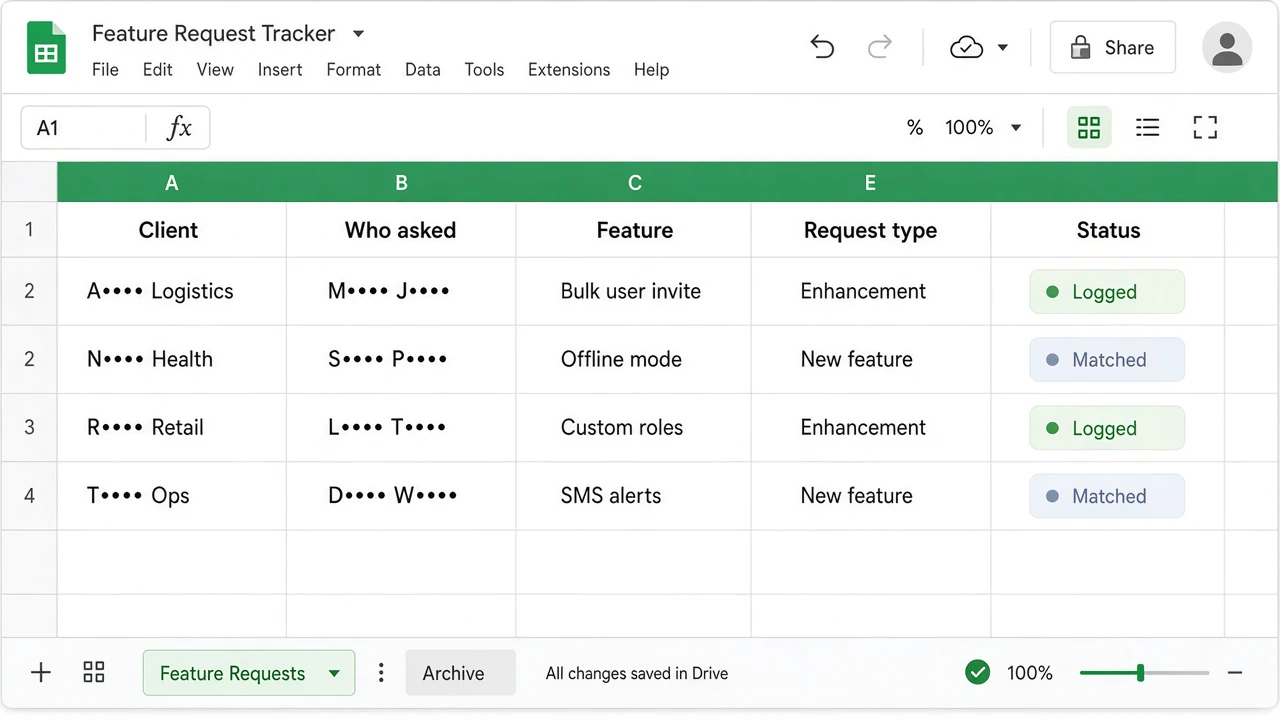Click the green Sheets logo icon
Screen dimensions: 1280x720
coord(46,47)
